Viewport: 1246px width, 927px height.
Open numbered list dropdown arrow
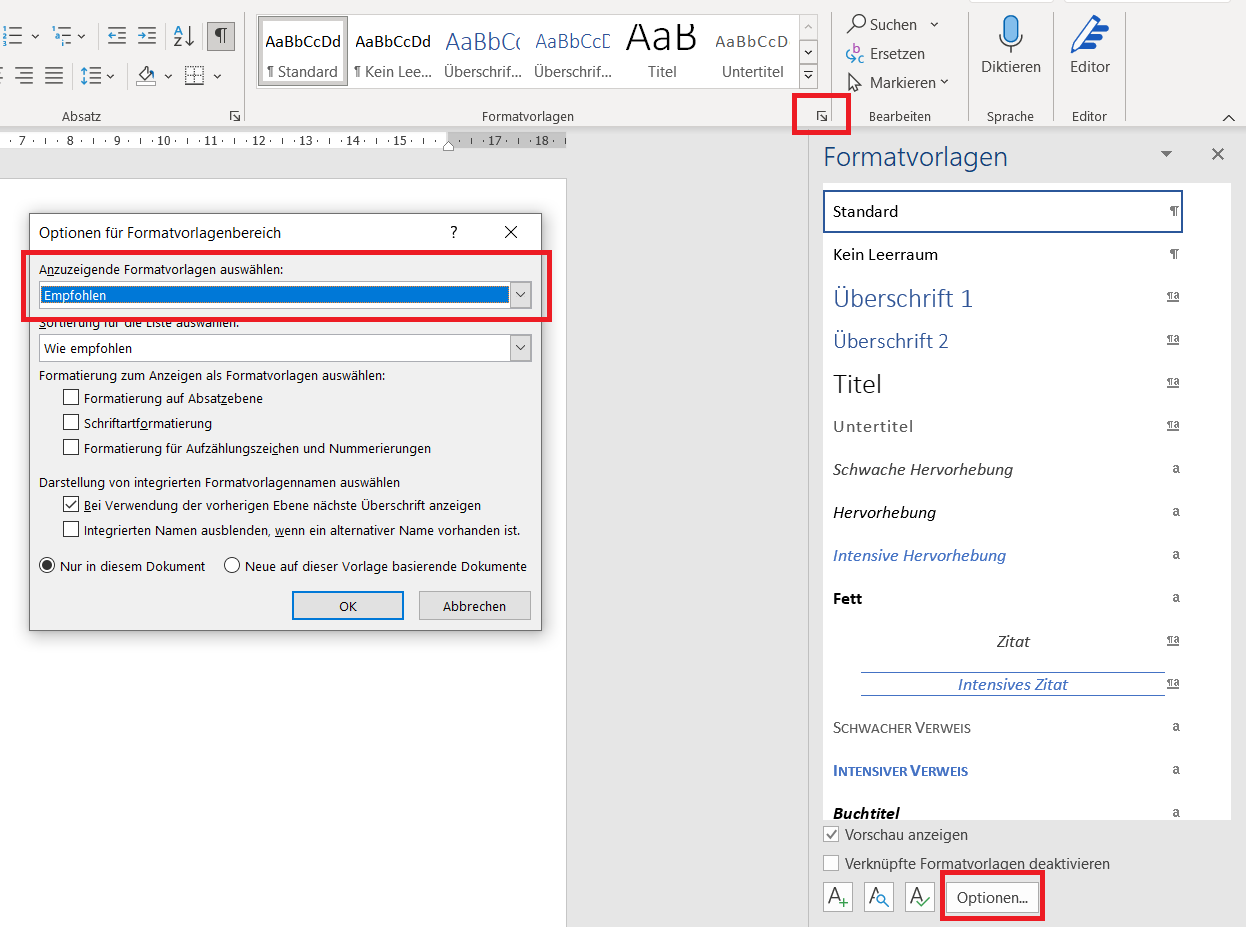pos(35,36)
